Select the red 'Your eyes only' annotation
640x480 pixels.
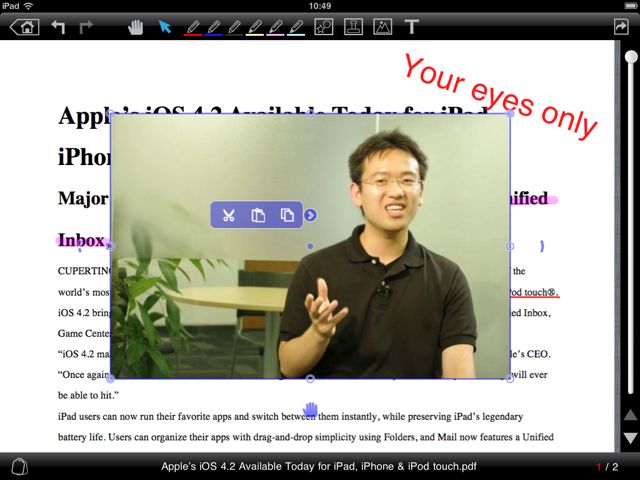501,97
